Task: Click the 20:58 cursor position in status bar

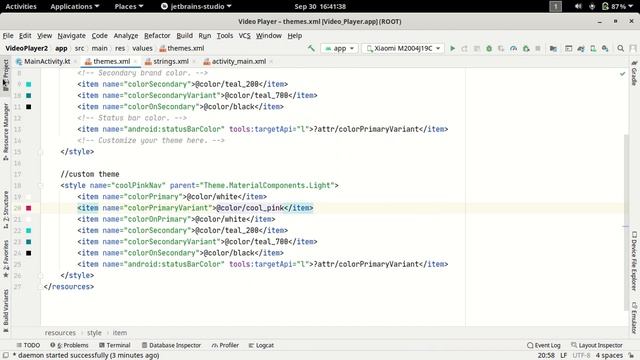Action: coord(546,356)
